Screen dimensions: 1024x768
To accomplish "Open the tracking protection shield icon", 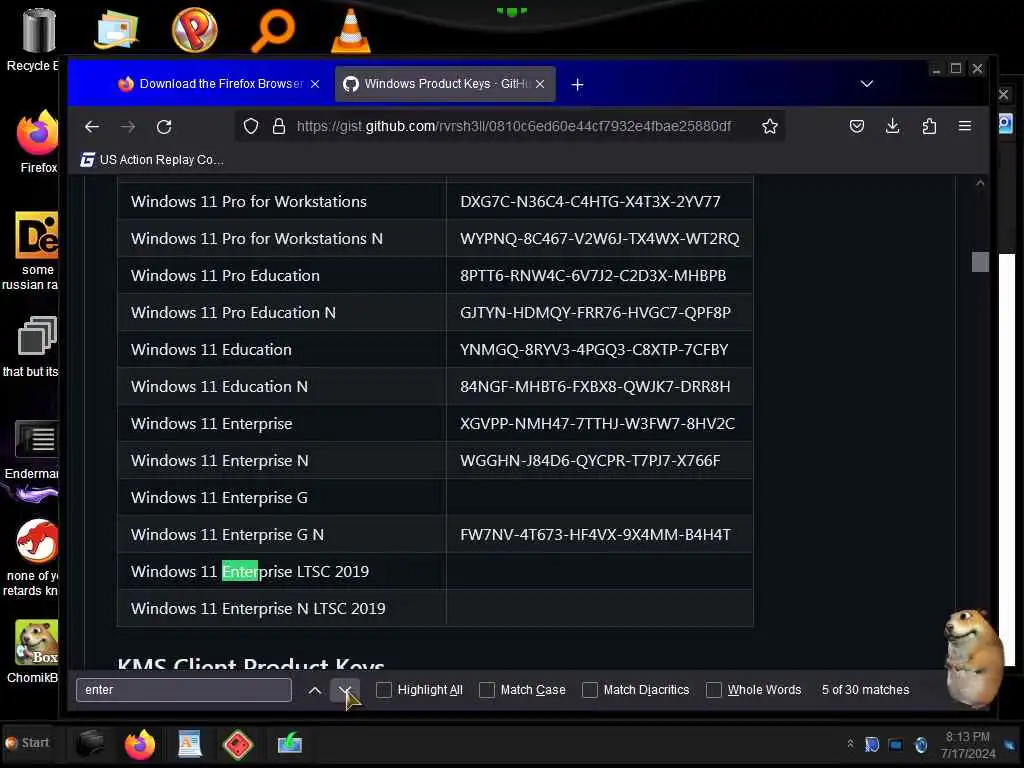I will coord(251,126).
